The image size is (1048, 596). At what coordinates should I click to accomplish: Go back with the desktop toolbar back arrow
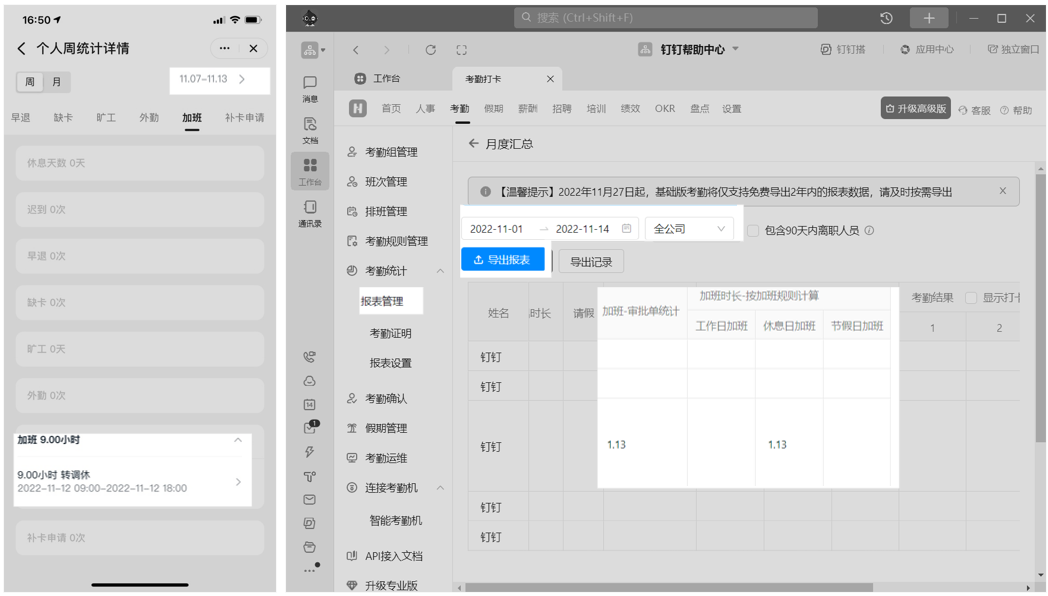pyautogui.click(x=356, y=49)
